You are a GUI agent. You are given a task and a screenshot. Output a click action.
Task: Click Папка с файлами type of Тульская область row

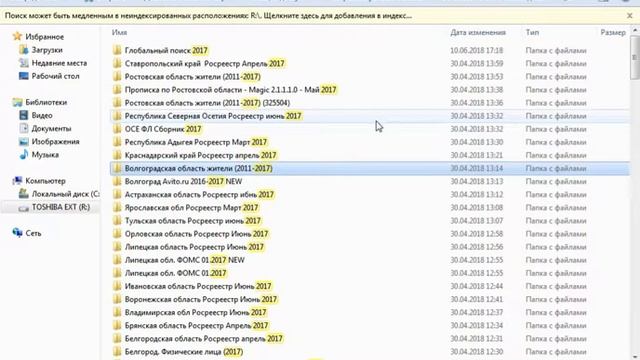(x=556, y=220)
